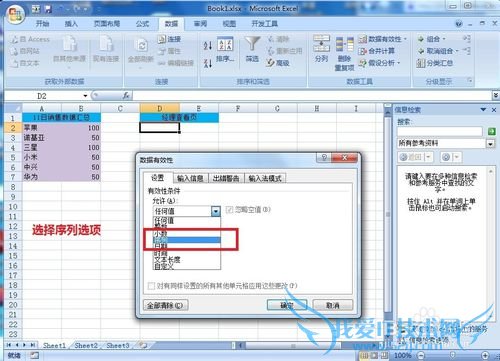Viewport: 500px width, 361px height.
Task: Open Sheet2 worksheet tab
Action: click(x=86, y=345)
